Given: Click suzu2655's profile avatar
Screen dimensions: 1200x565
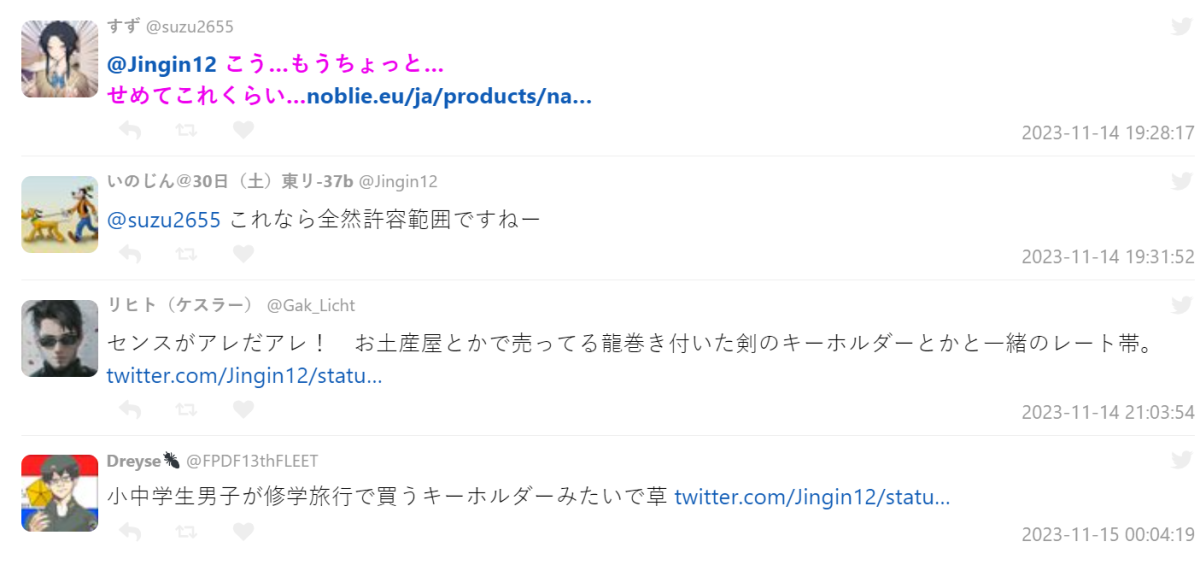Looking at the screenshot, I should (x=60, y=59).
